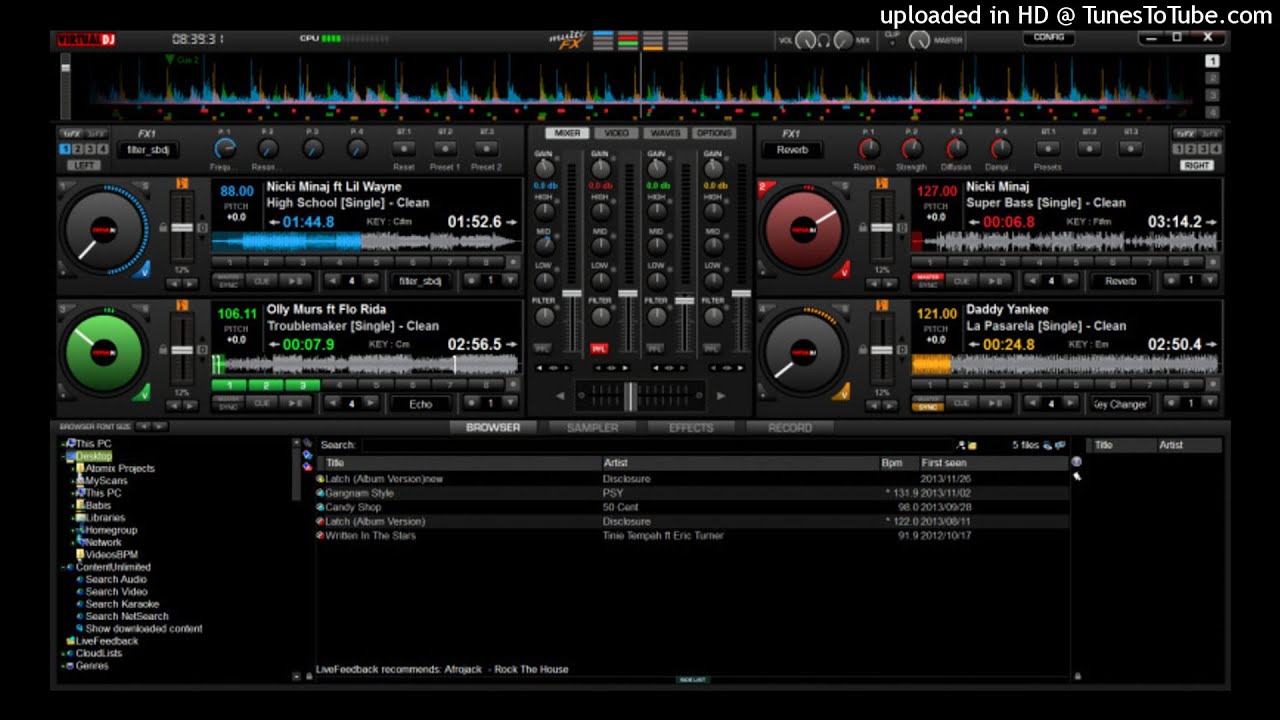
Task: Click the people icon next to the search bar
Action: tap(961, 445)
